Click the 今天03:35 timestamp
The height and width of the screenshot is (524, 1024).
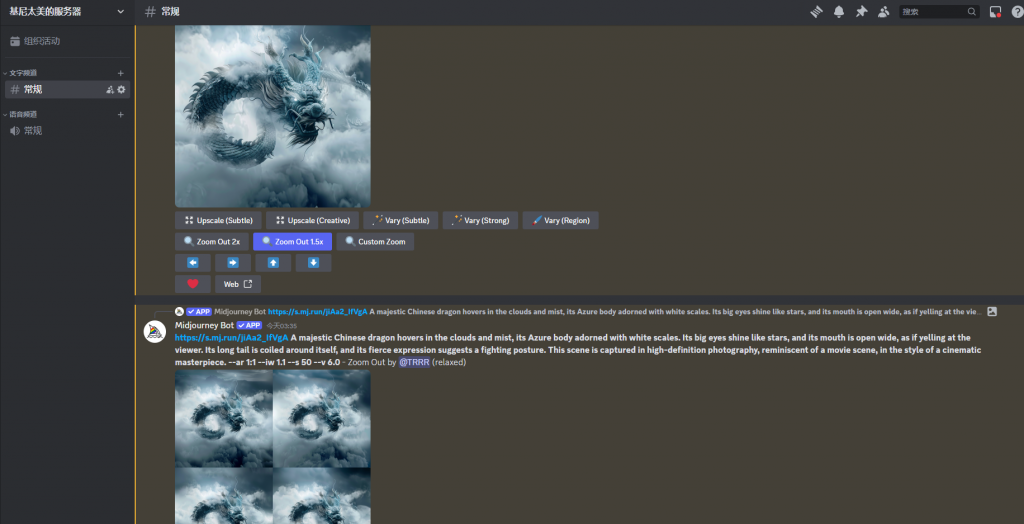point(281,325)
